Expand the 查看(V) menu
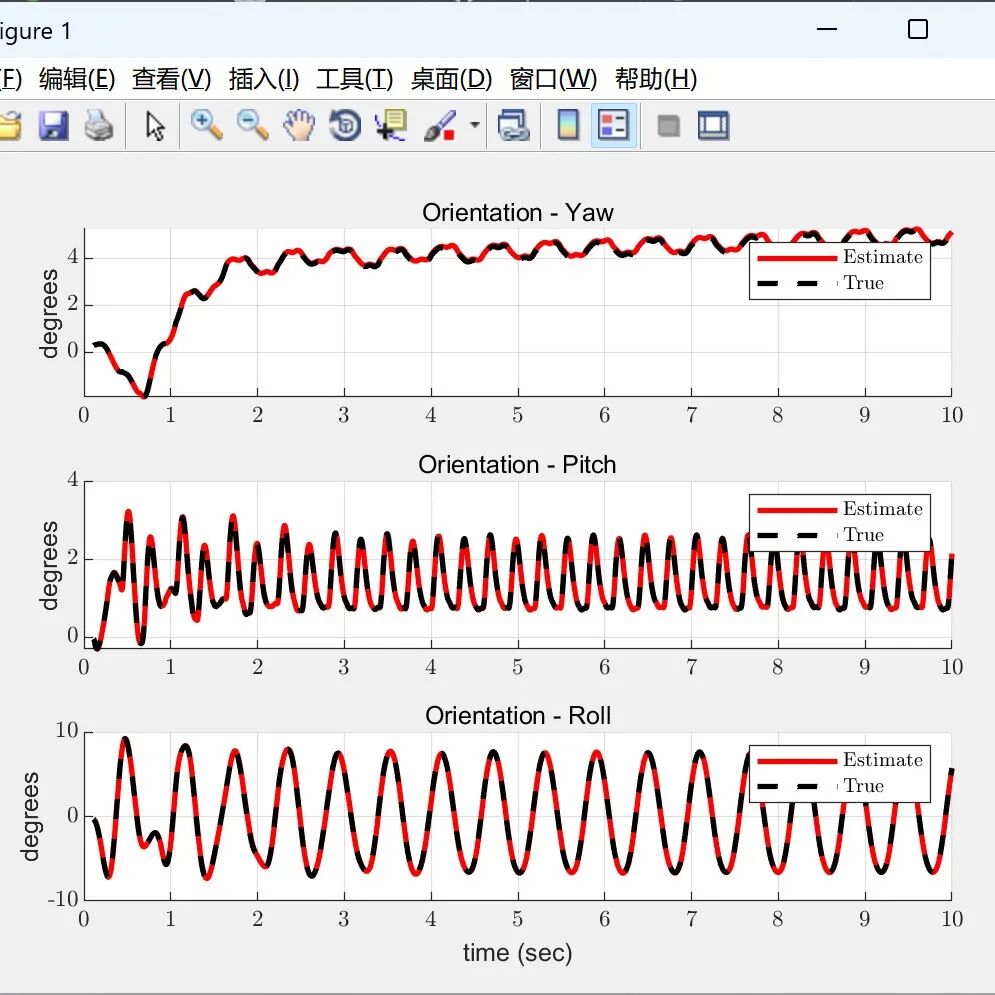This screenshot has height=995, width=995. point(171,79)
